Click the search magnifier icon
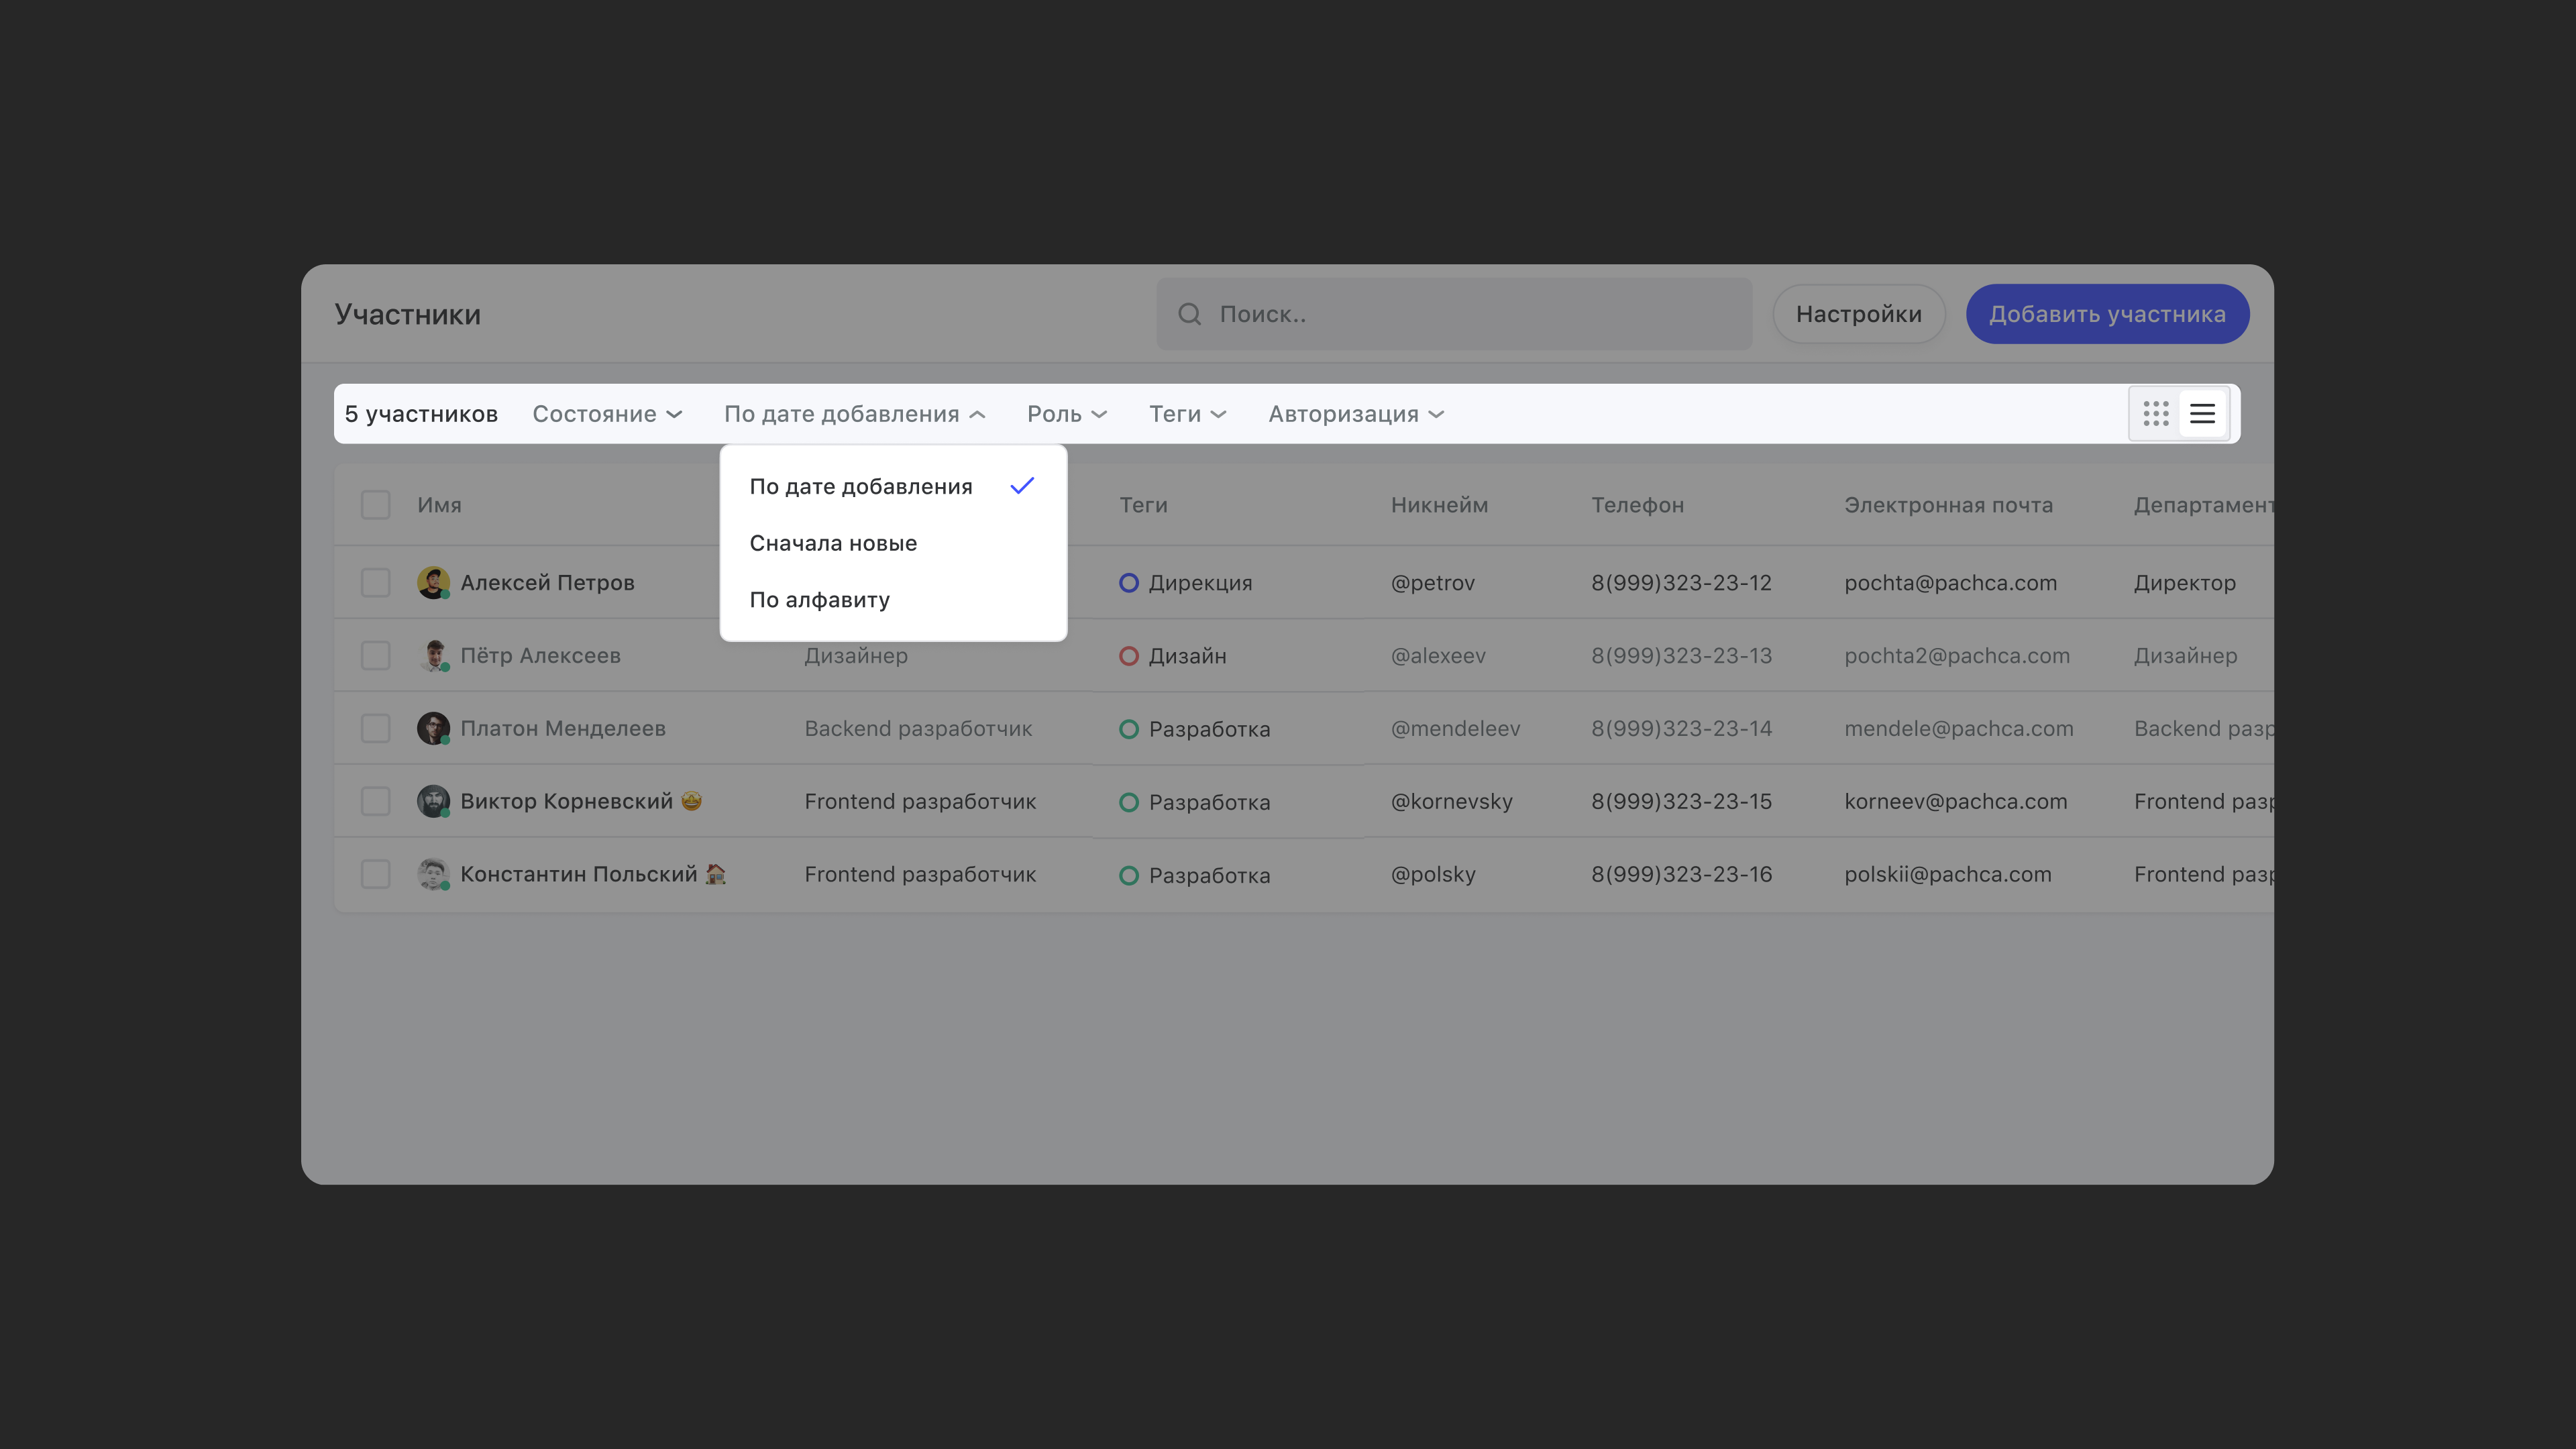The width and height of the screenshot is (2576, 1449). [1189, 314]
